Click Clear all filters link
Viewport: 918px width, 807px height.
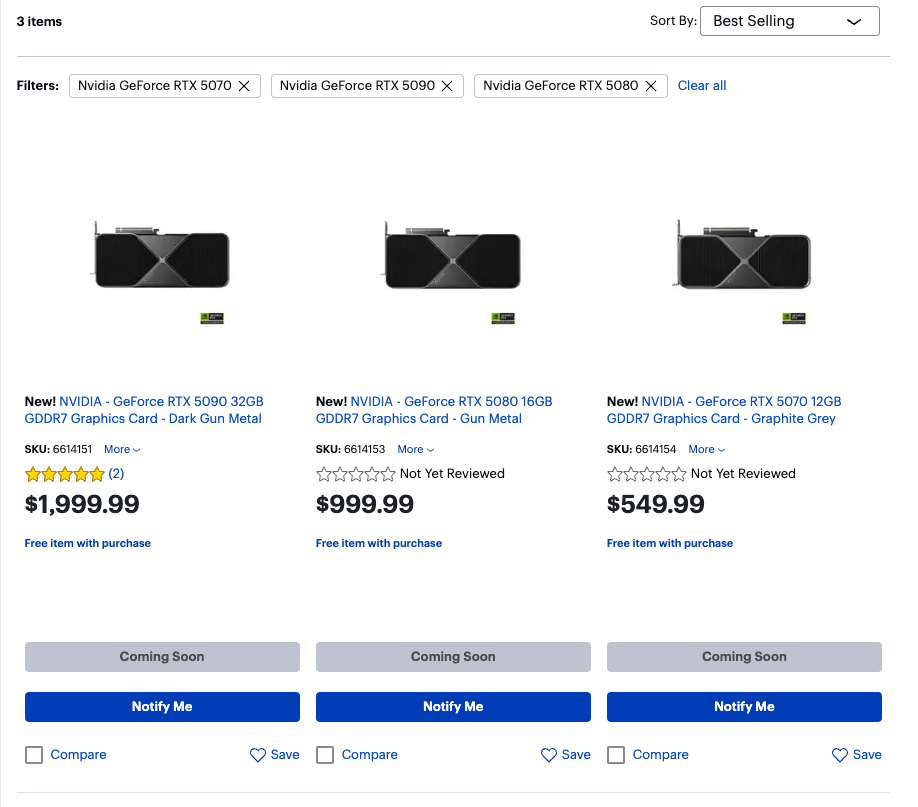[702, 86]
